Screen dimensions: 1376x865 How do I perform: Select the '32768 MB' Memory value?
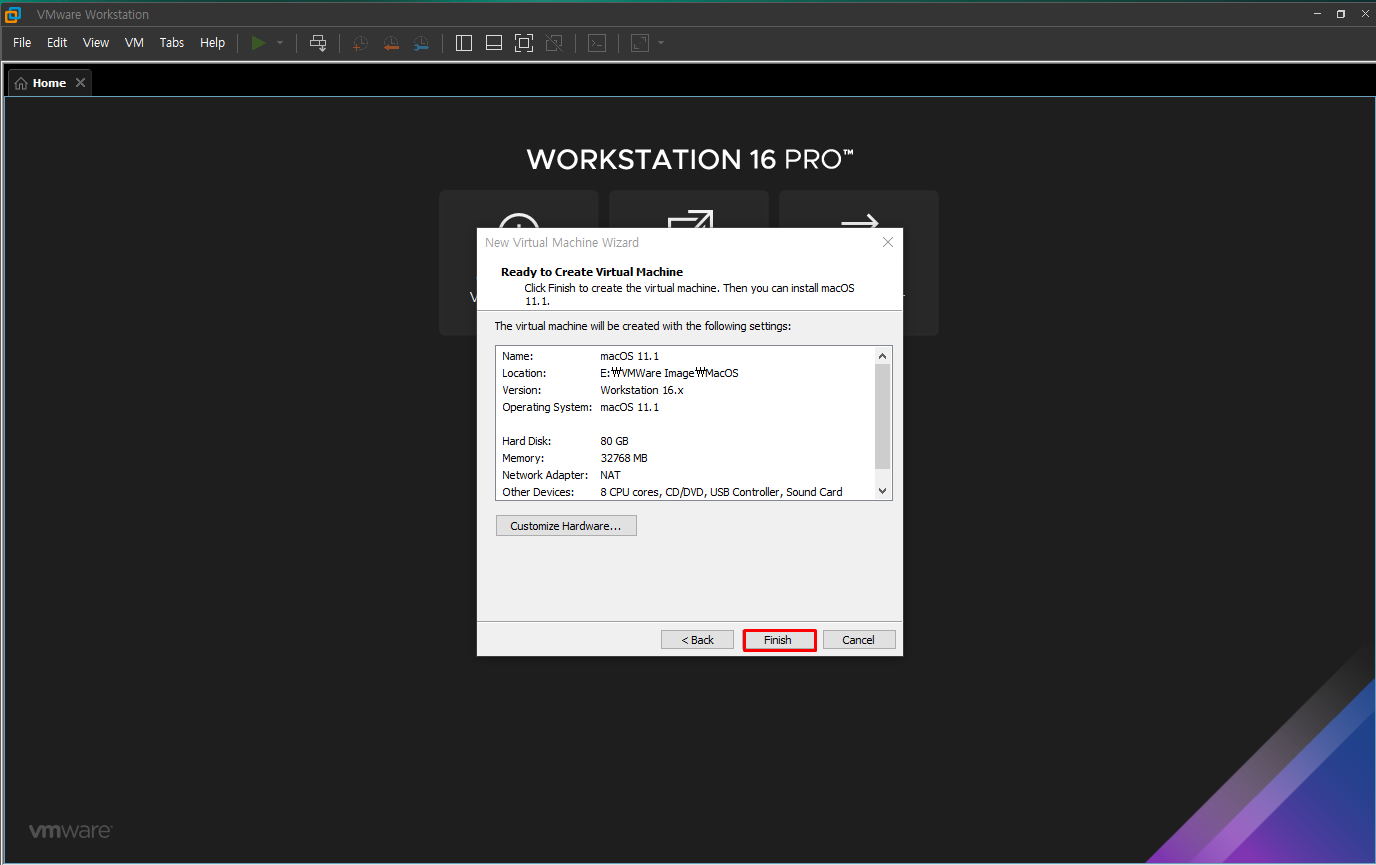[623, 458]
